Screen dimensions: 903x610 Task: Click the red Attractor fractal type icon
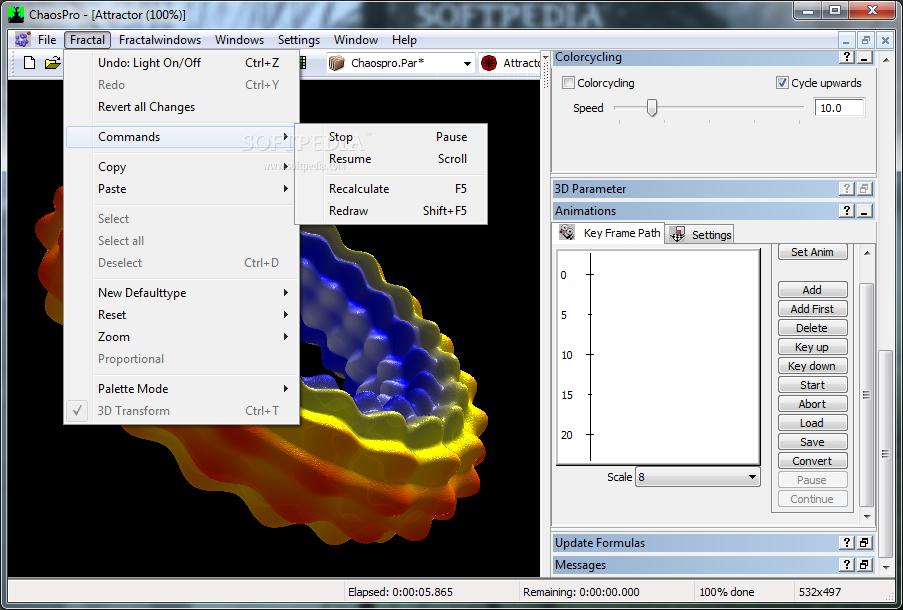pyautogui.click(x=489, y=63)
